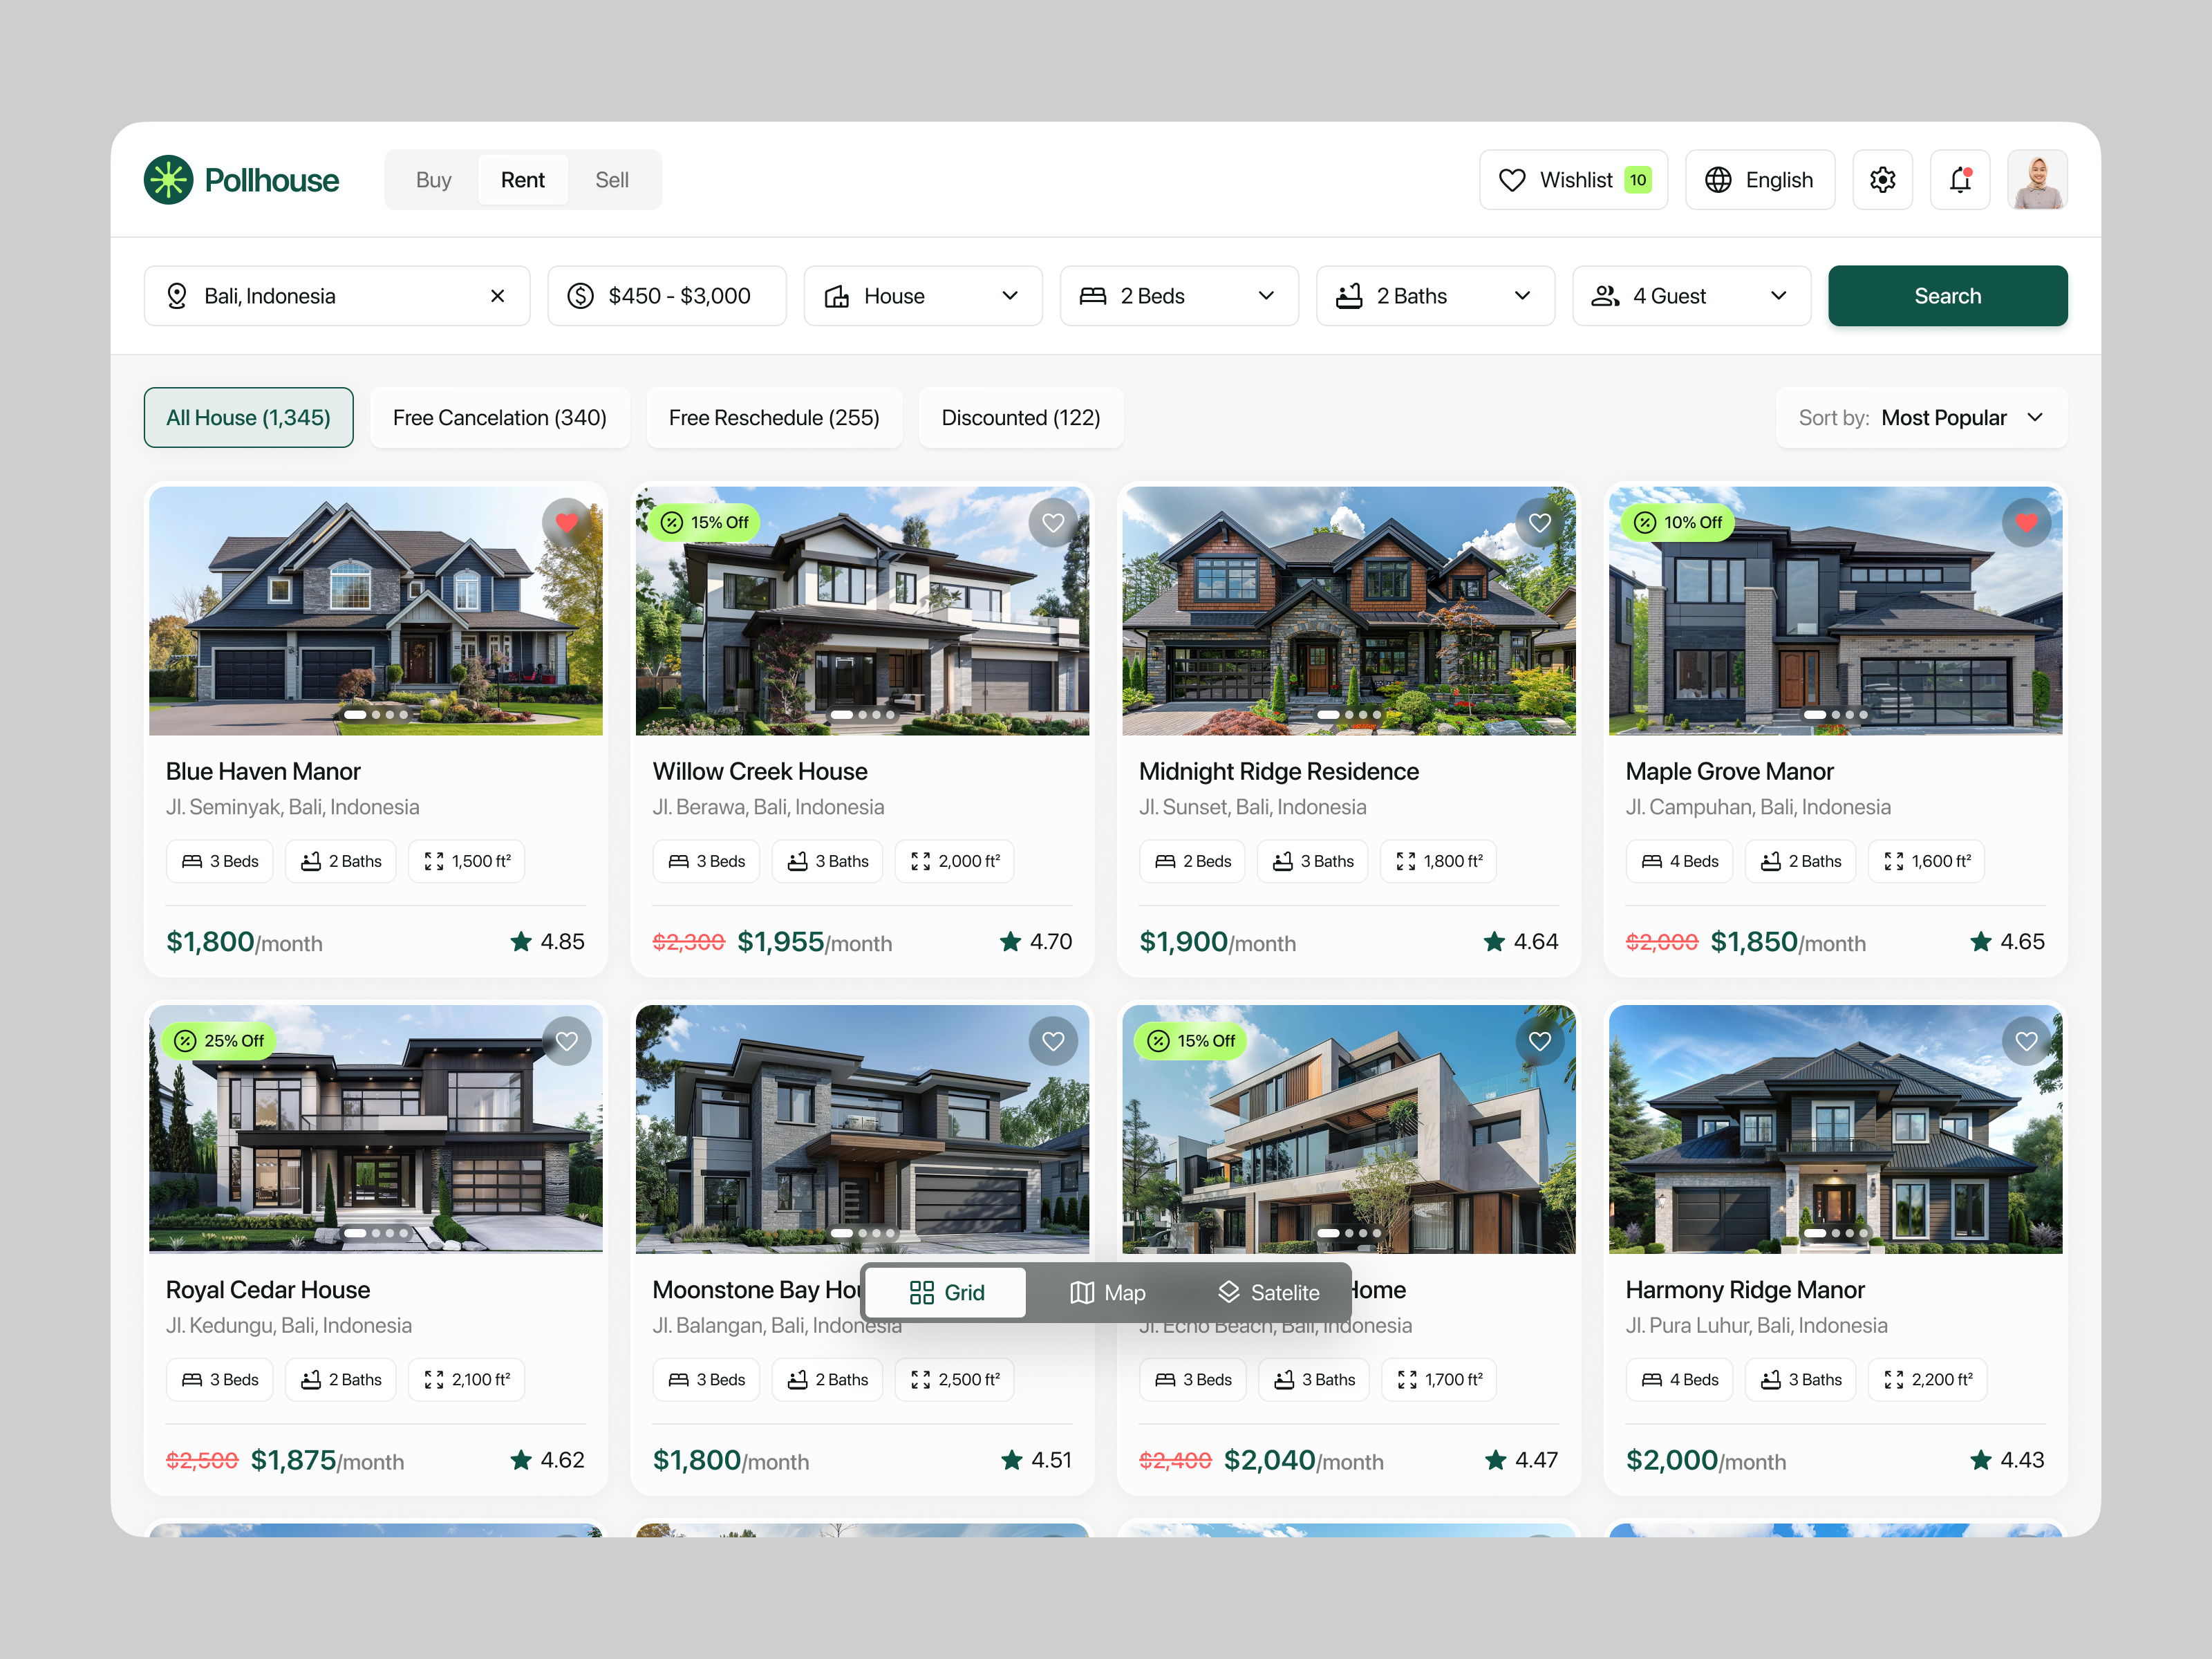The width and height of the screenshot is (2212, 1659).
Task: Filter by Free Cancelation (340)
Action: (500, 417)
